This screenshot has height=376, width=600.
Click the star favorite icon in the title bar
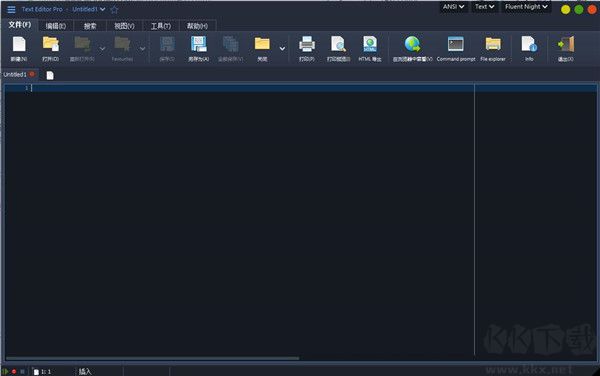click(x=114, y=10)
